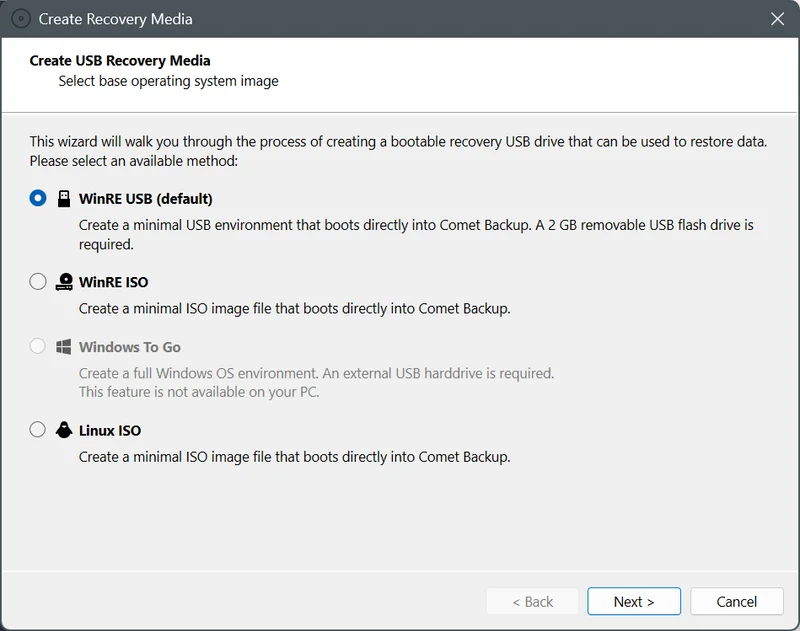
Task: Proceed with the Next button
Action: 634,601
